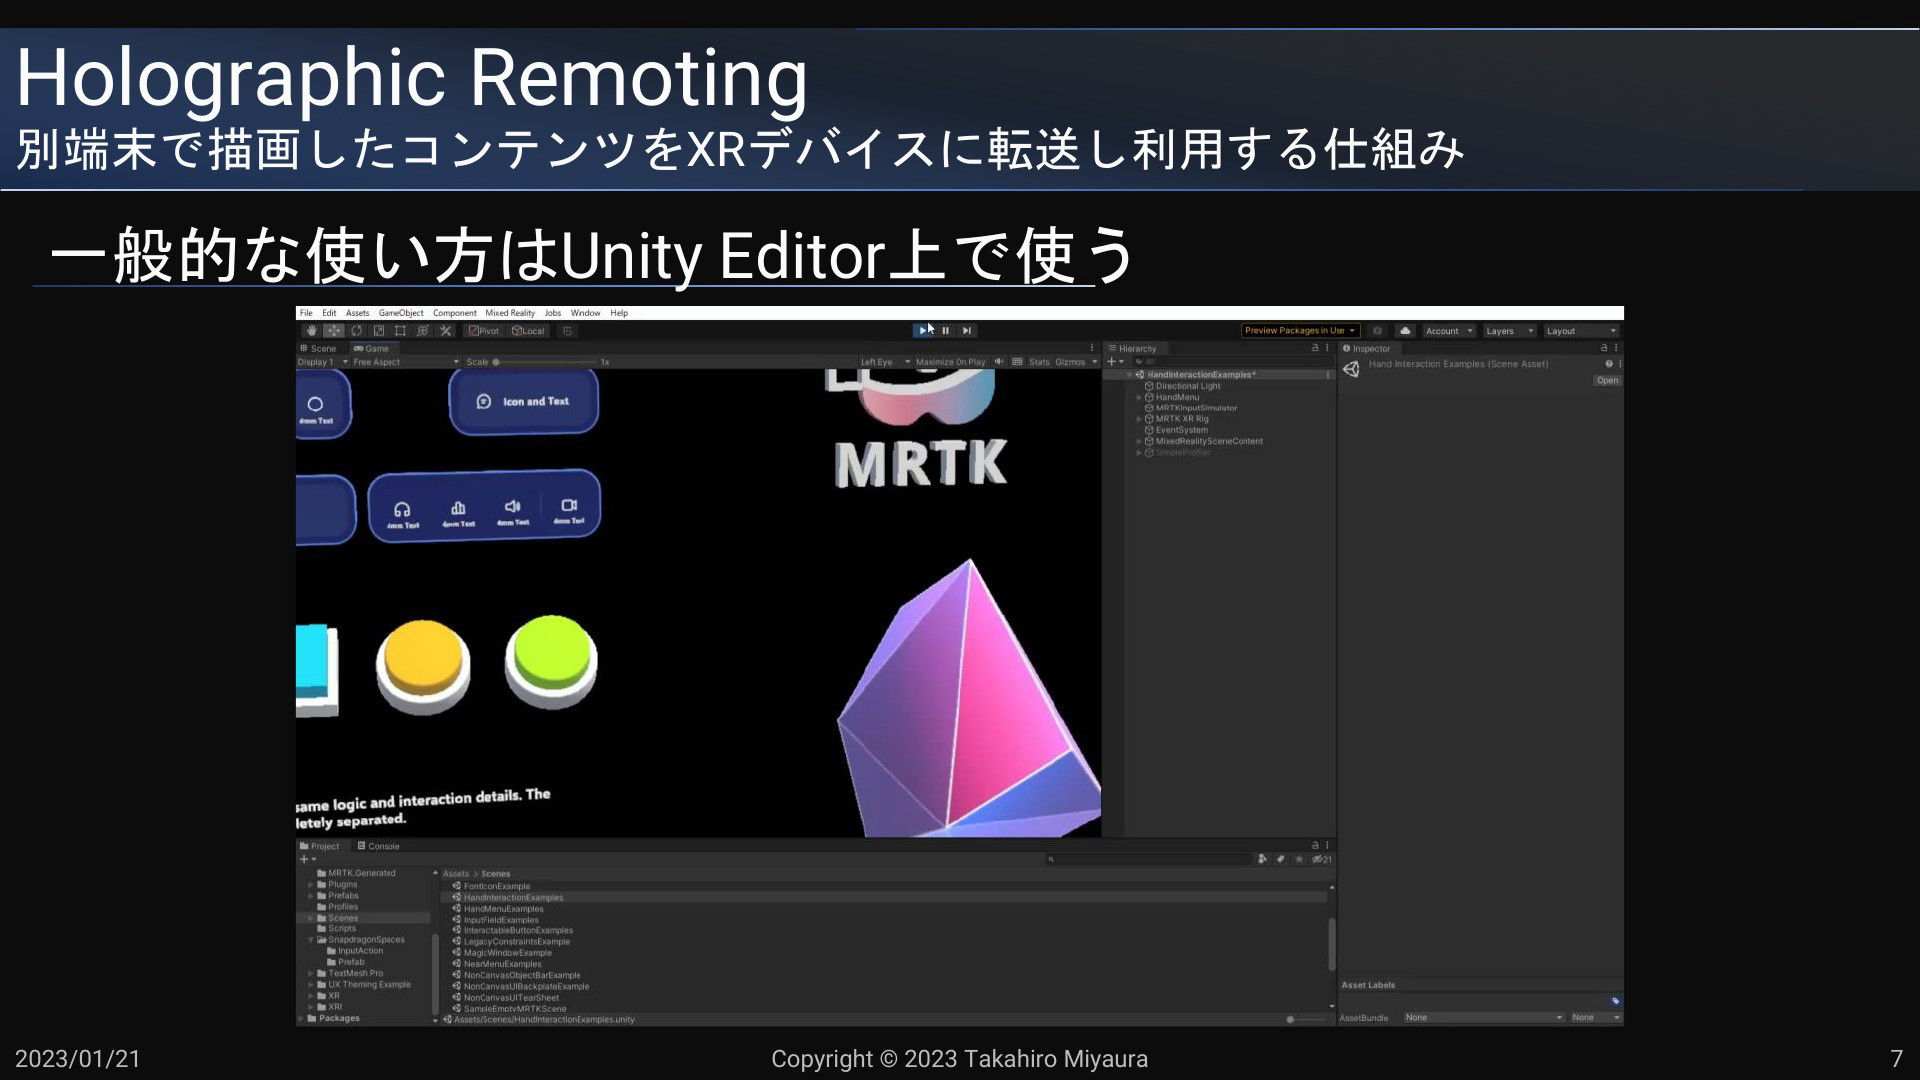1920x1080 pixels.
Task: Open the Display 1 dropdown
Action: click(322, 362)
